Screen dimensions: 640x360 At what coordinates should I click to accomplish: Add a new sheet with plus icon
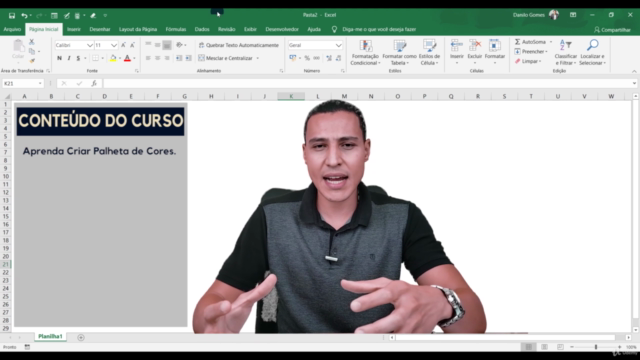[x=81, y=337]
